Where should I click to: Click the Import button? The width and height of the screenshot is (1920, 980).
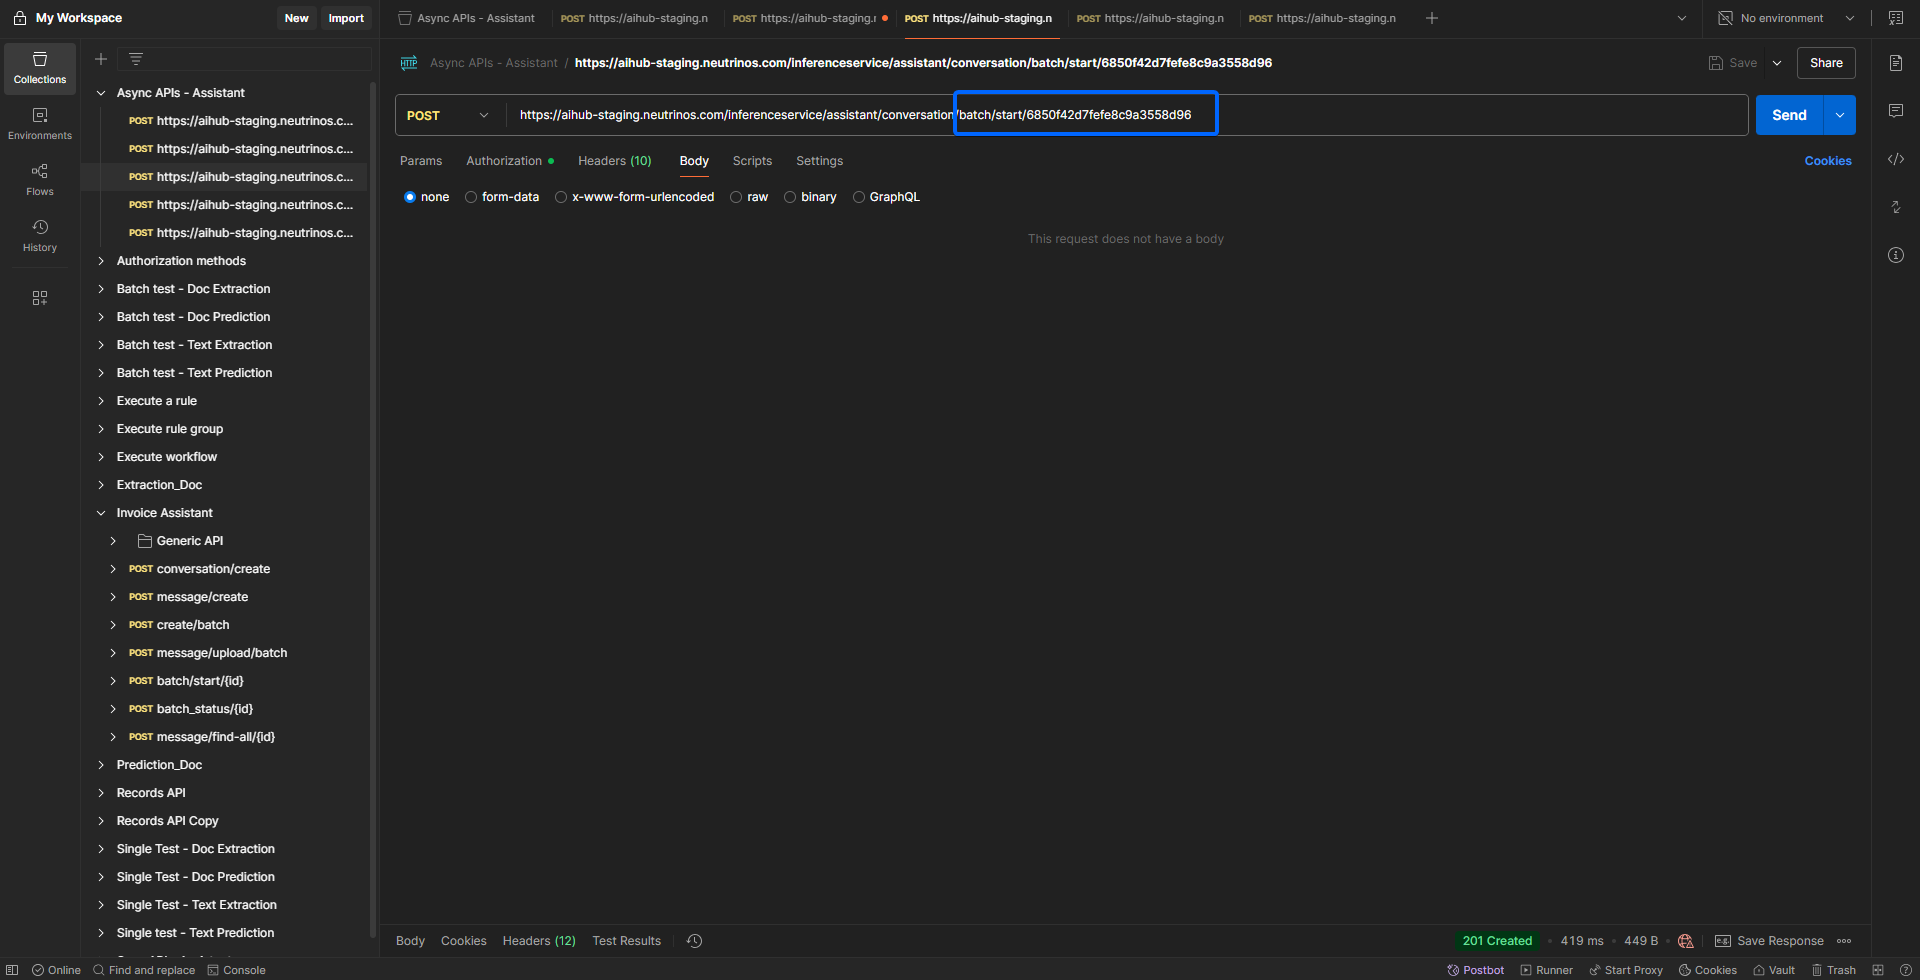click(346, 18)
